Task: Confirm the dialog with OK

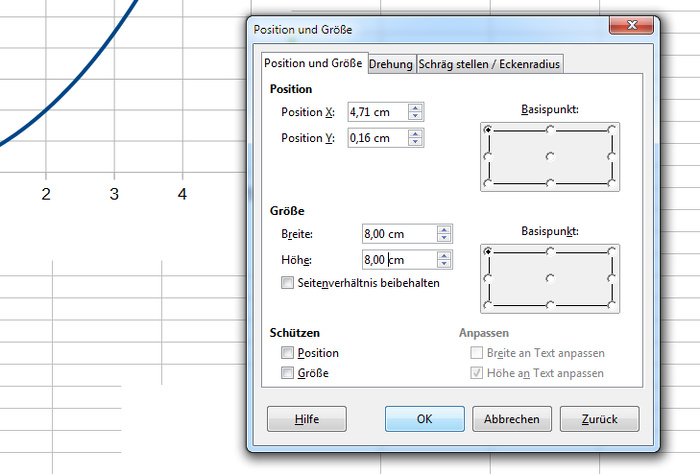Action: [x=425, y=419]
